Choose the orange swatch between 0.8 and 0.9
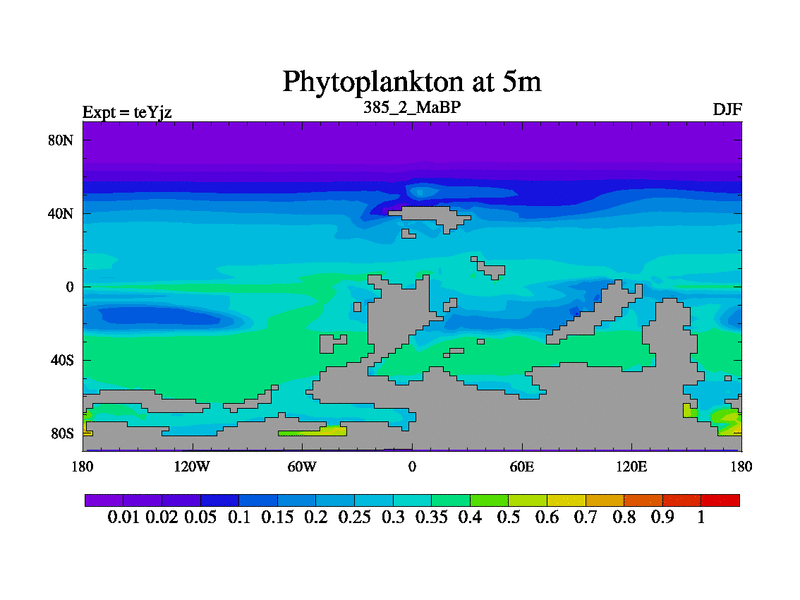This screenshot has width=800, height=600. (643, 500)
